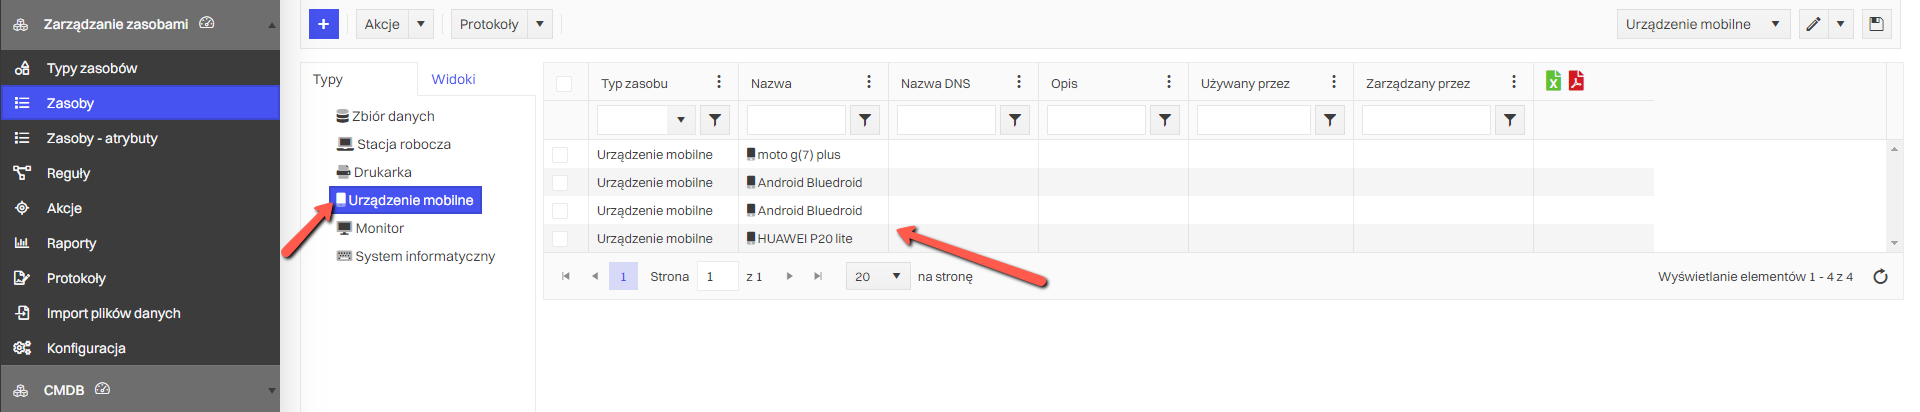Refresh the table with the reload icon
This screenshot has width=1920, height=412.
click(x=1880, y=277)
